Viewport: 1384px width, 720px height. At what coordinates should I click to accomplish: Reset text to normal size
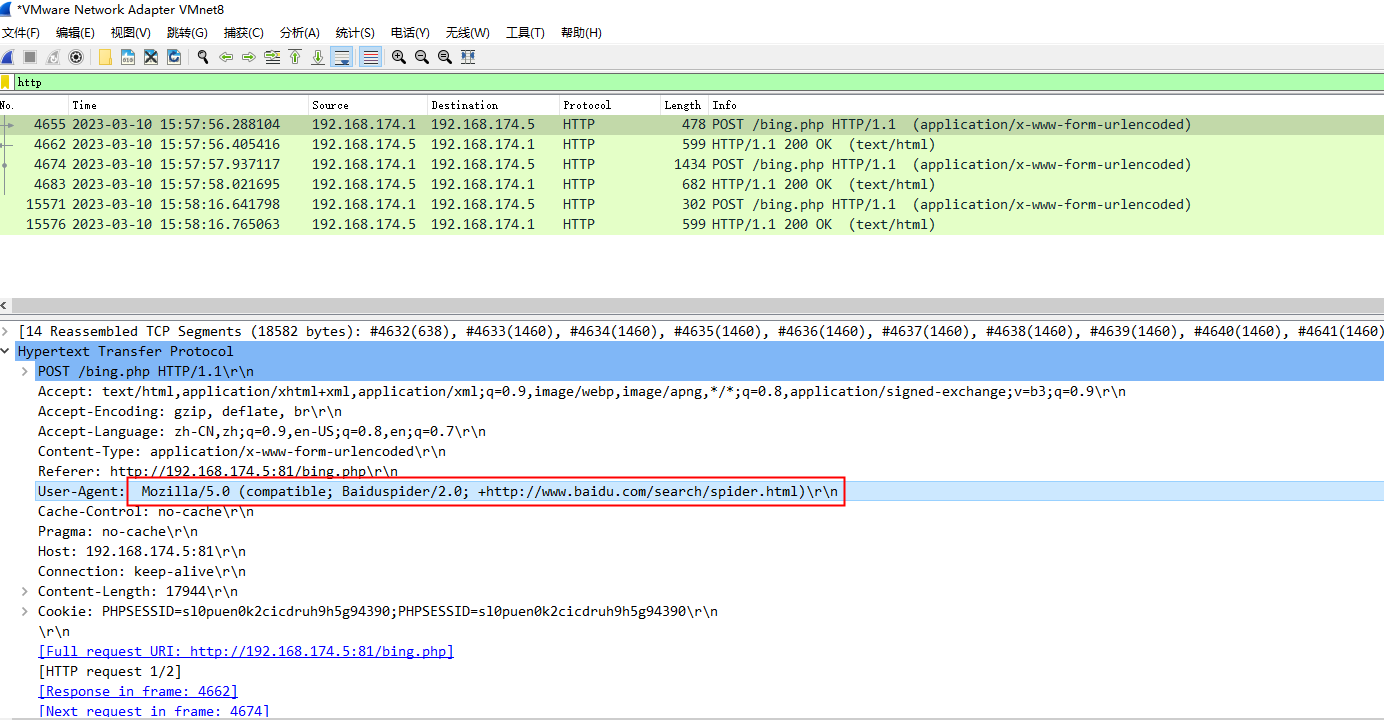(x=445, y=57)
